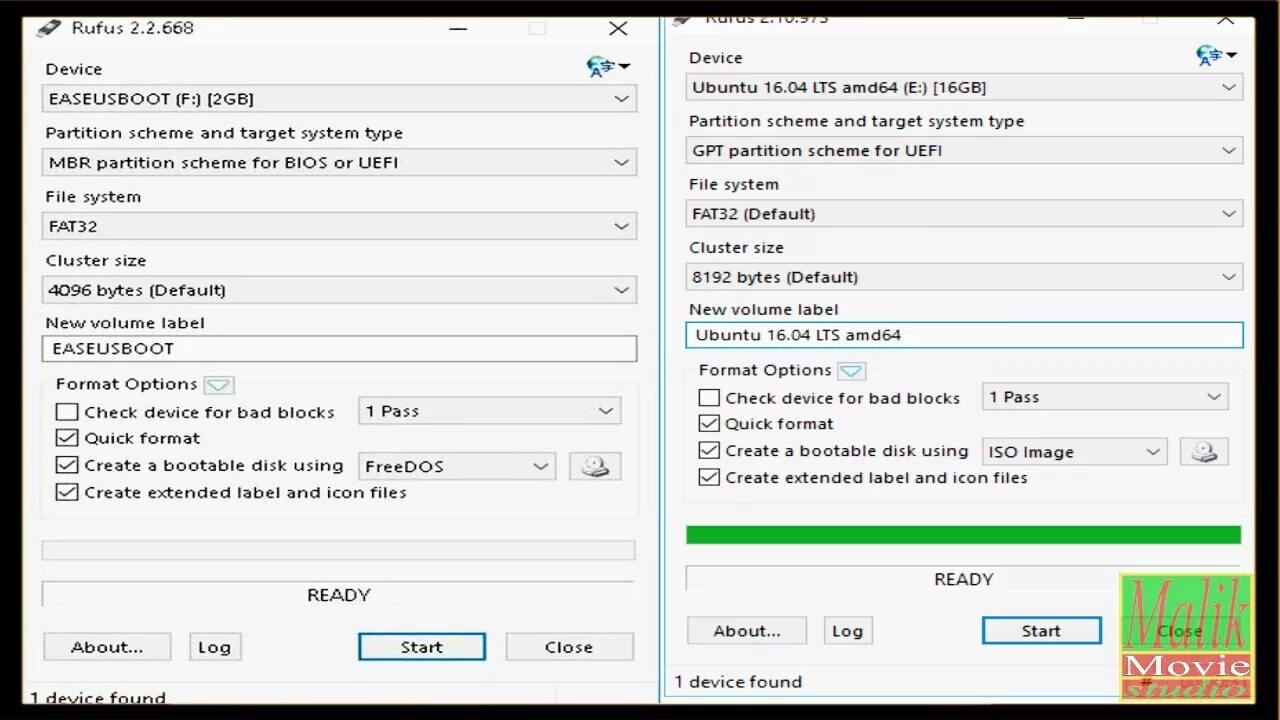Open language selector icon in Rufus 2.2.668 window
Screen dimensions: 1280x720
click(608, 67)
